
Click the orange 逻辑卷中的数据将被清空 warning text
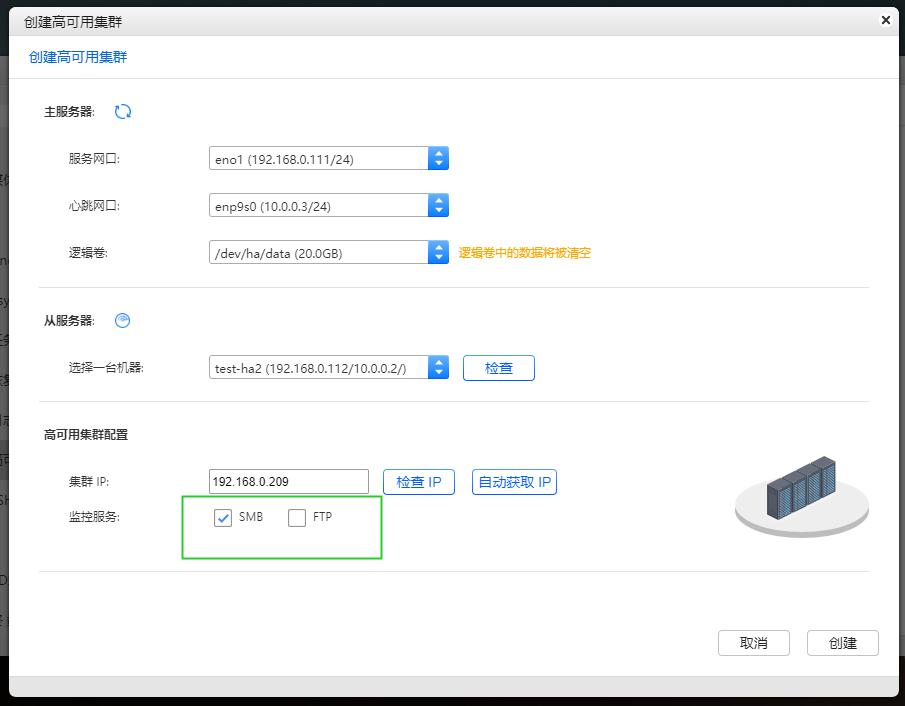(525, 253)
